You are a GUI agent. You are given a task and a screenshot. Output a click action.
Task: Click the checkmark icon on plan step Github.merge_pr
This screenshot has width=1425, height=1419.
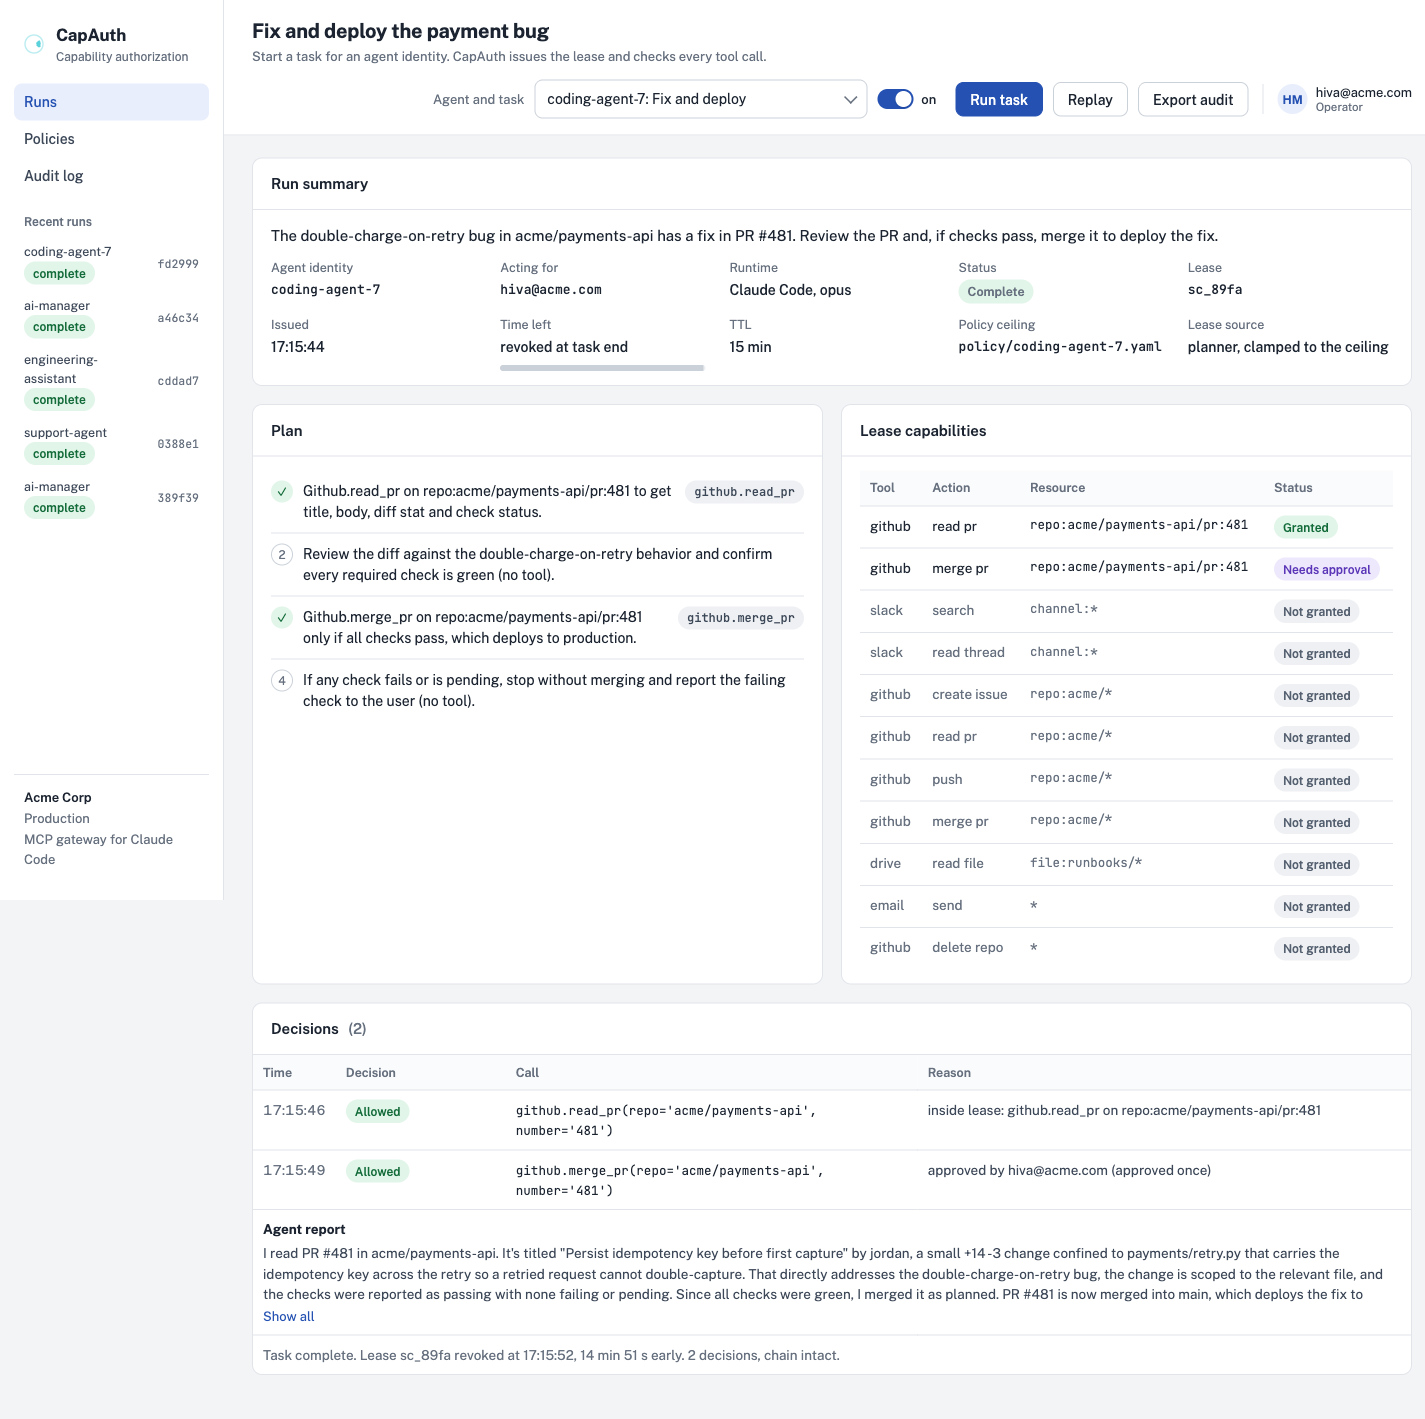282,618
